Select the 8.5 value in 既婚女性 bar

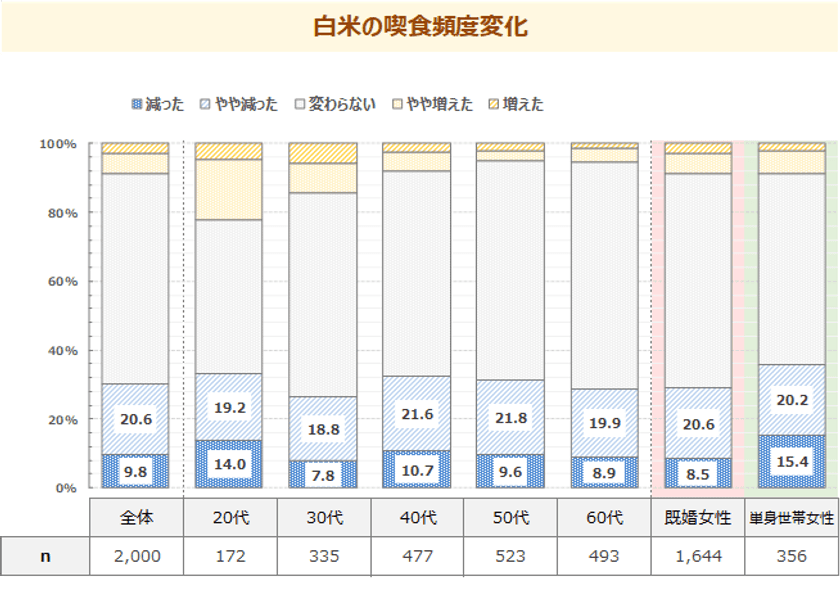[698, 474]
